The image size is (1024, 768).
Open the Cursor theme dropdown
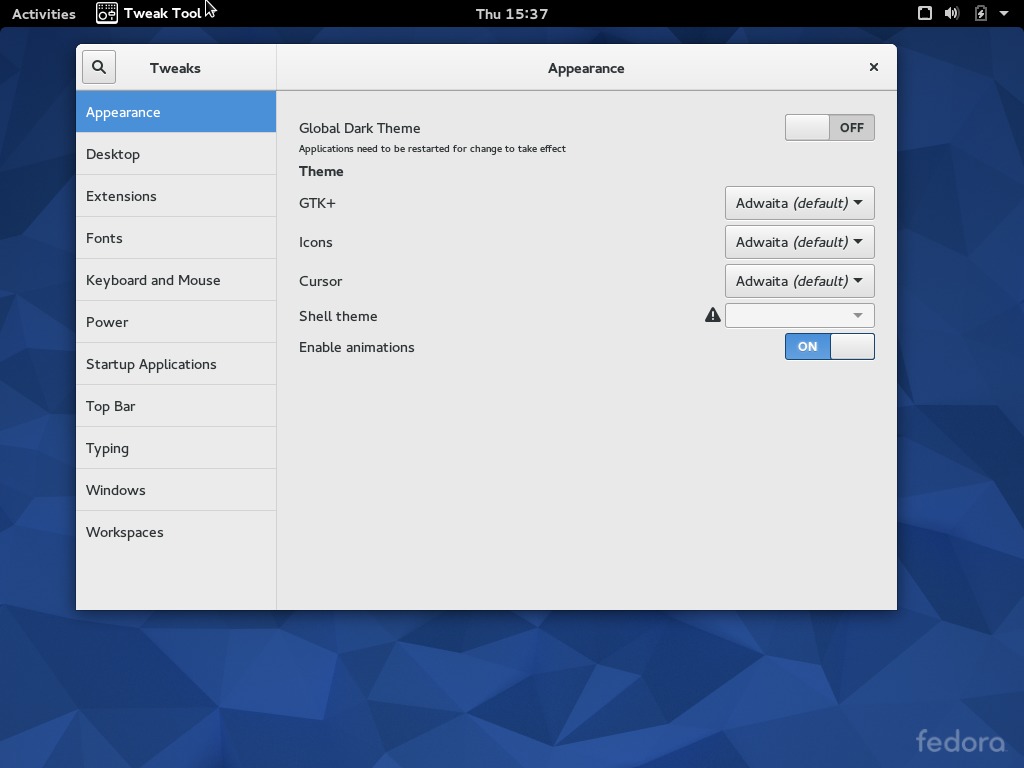799,281
